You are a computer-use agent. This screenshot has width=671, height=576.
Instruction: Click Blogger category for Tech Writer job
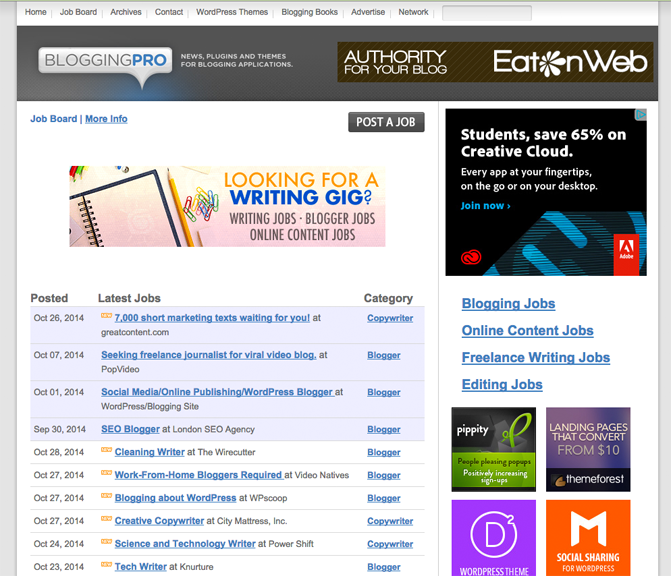coord(384,567)
